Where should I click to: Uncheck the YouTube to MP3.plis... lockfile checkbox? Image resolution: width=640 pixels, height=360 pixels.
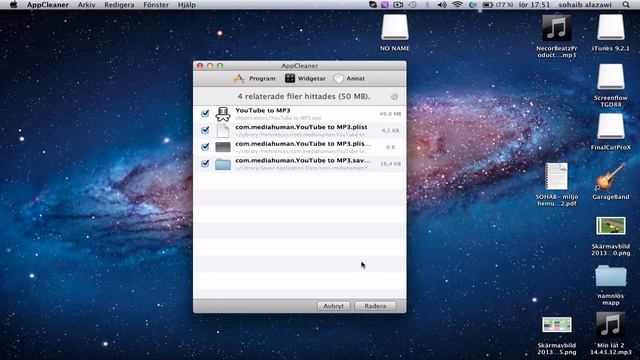tap(205, 147)
